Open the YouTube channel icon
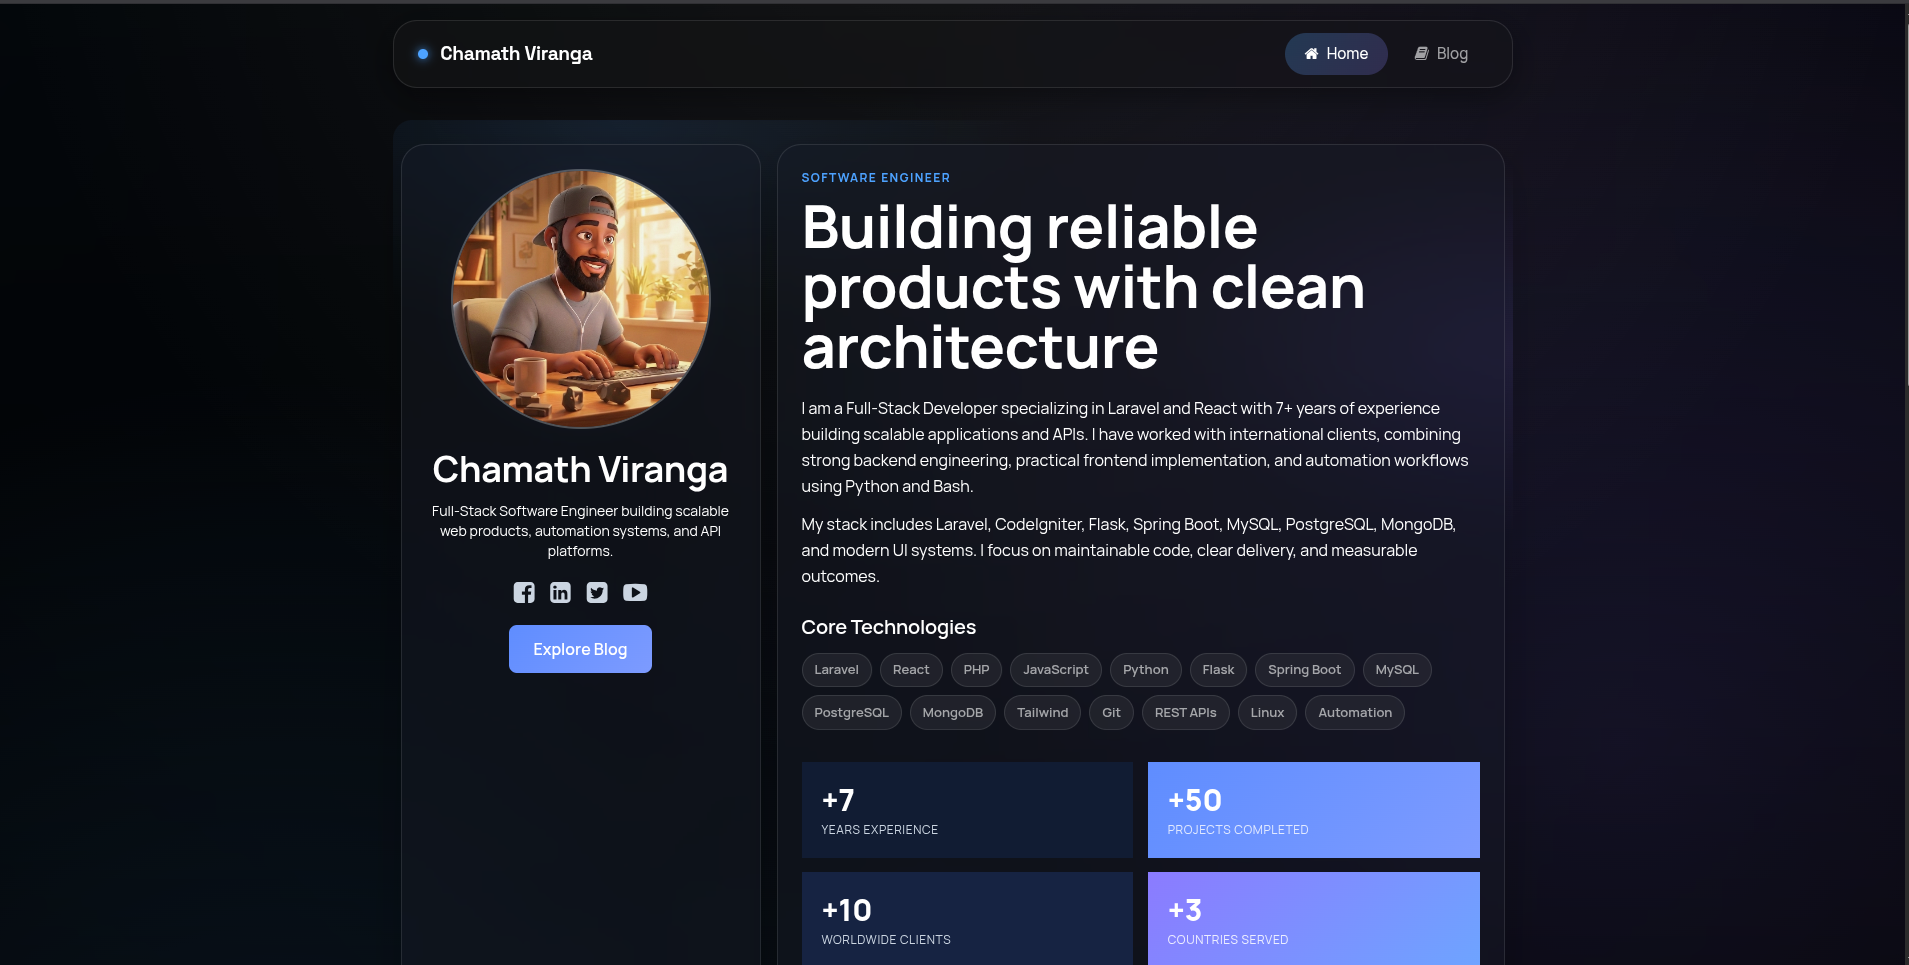Screen dimensions: 1909x965 point(635,593)
